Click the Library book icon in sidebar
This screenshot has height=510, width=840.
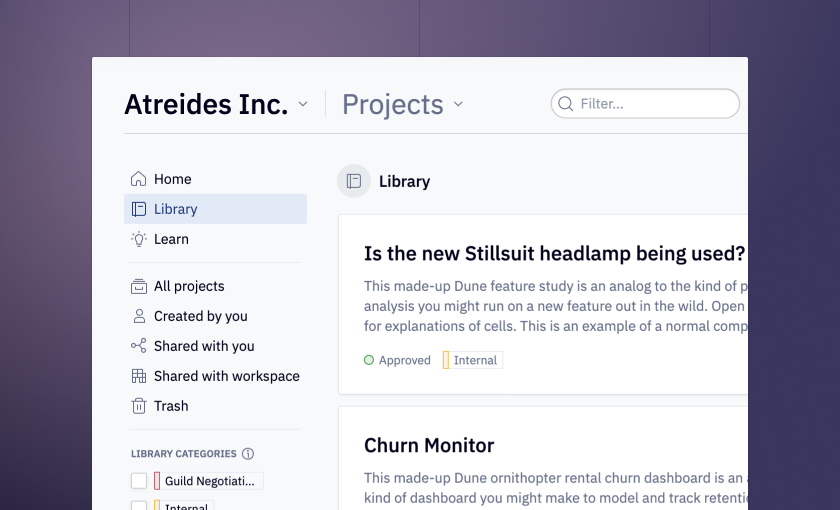[x=139, y=209]
